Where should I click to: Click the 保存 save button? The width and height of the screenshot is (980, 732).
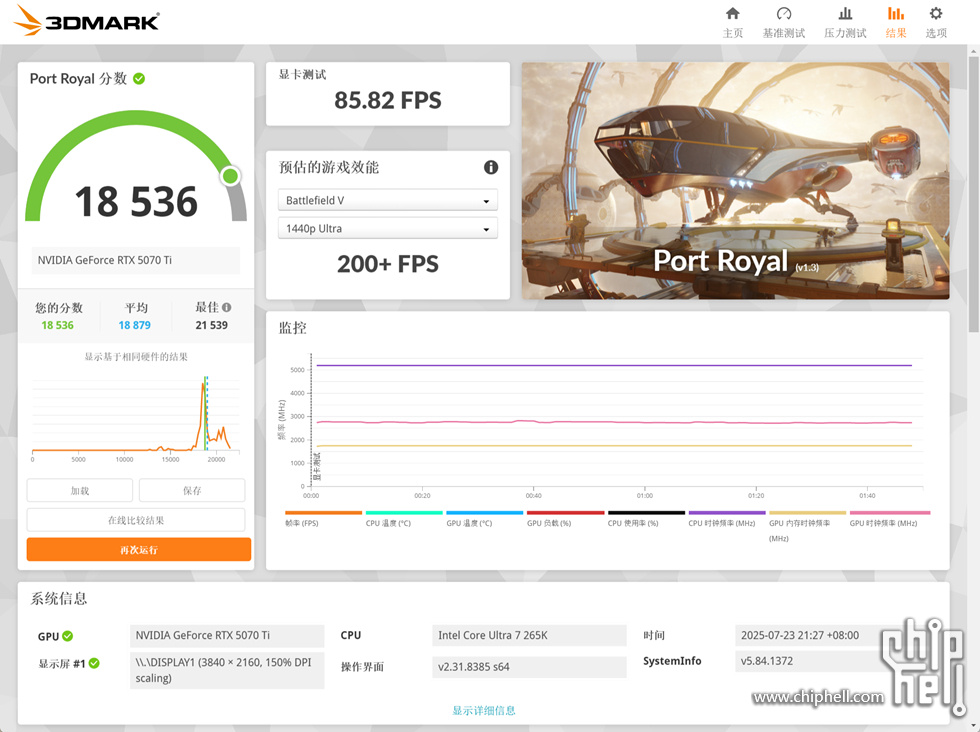coord(192,491)
